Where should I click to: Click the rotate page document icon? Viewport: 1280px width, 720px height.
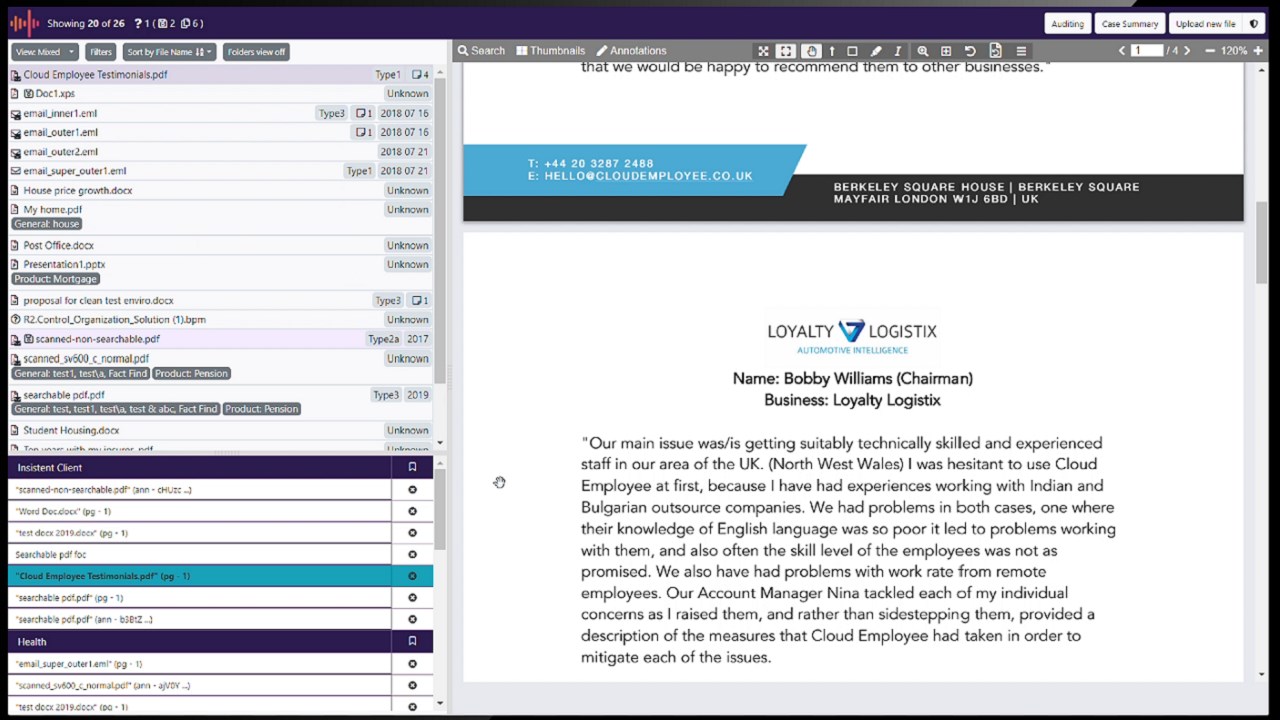tap(995, 51)
